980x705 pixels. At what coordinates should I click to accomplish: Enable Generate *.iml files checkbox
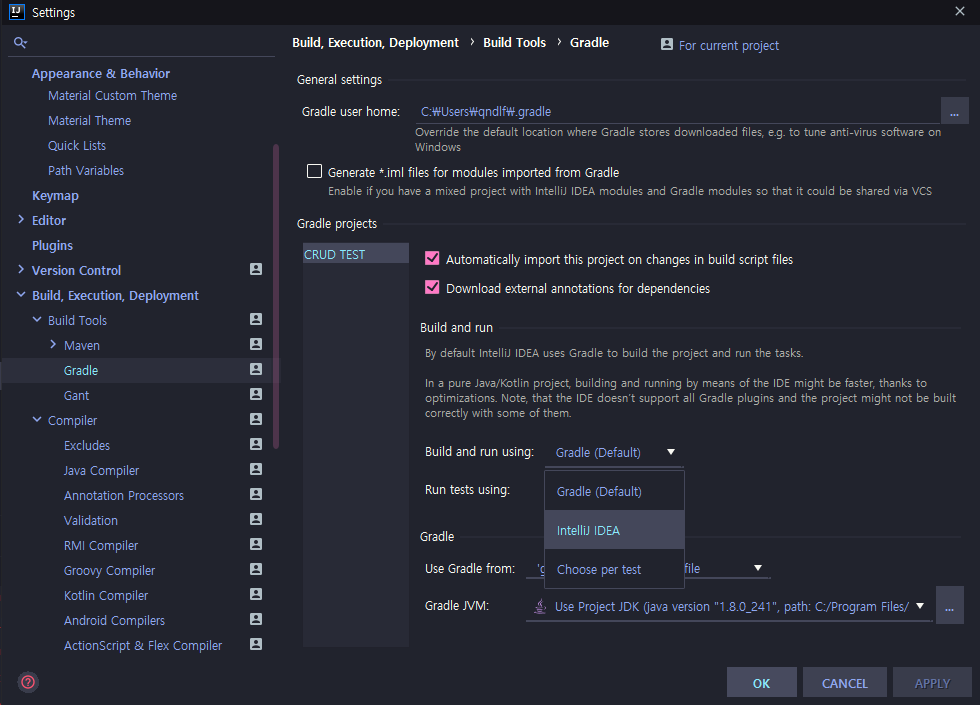coord(314,171)
